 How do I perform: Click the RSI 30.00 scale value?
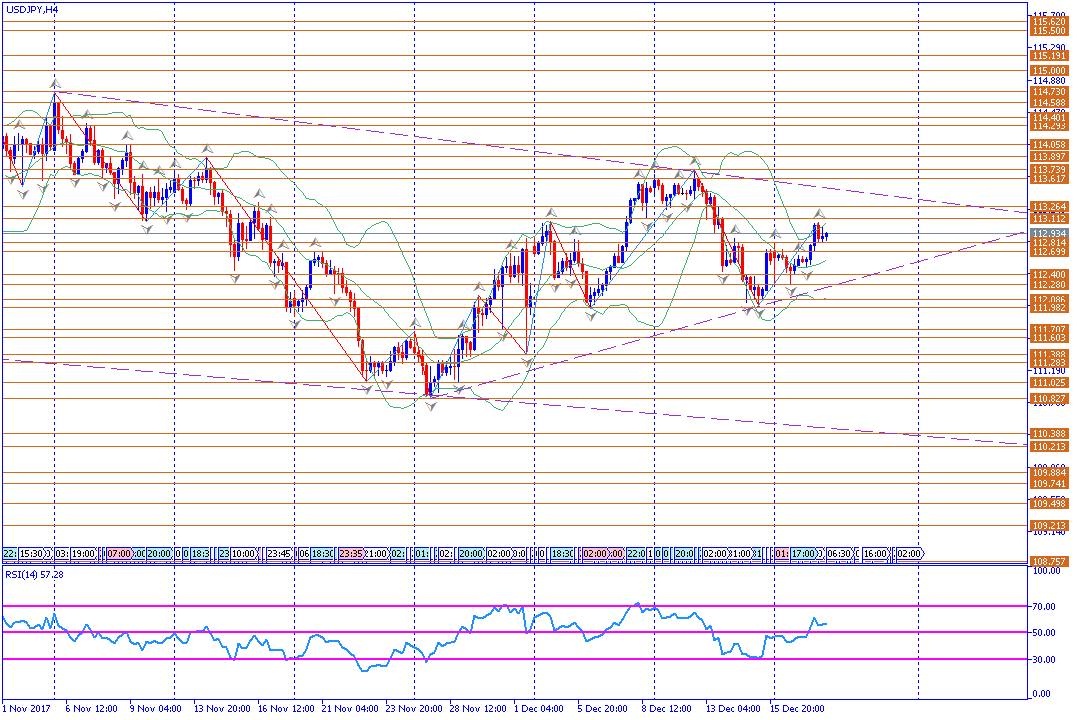pos(1044,659)
